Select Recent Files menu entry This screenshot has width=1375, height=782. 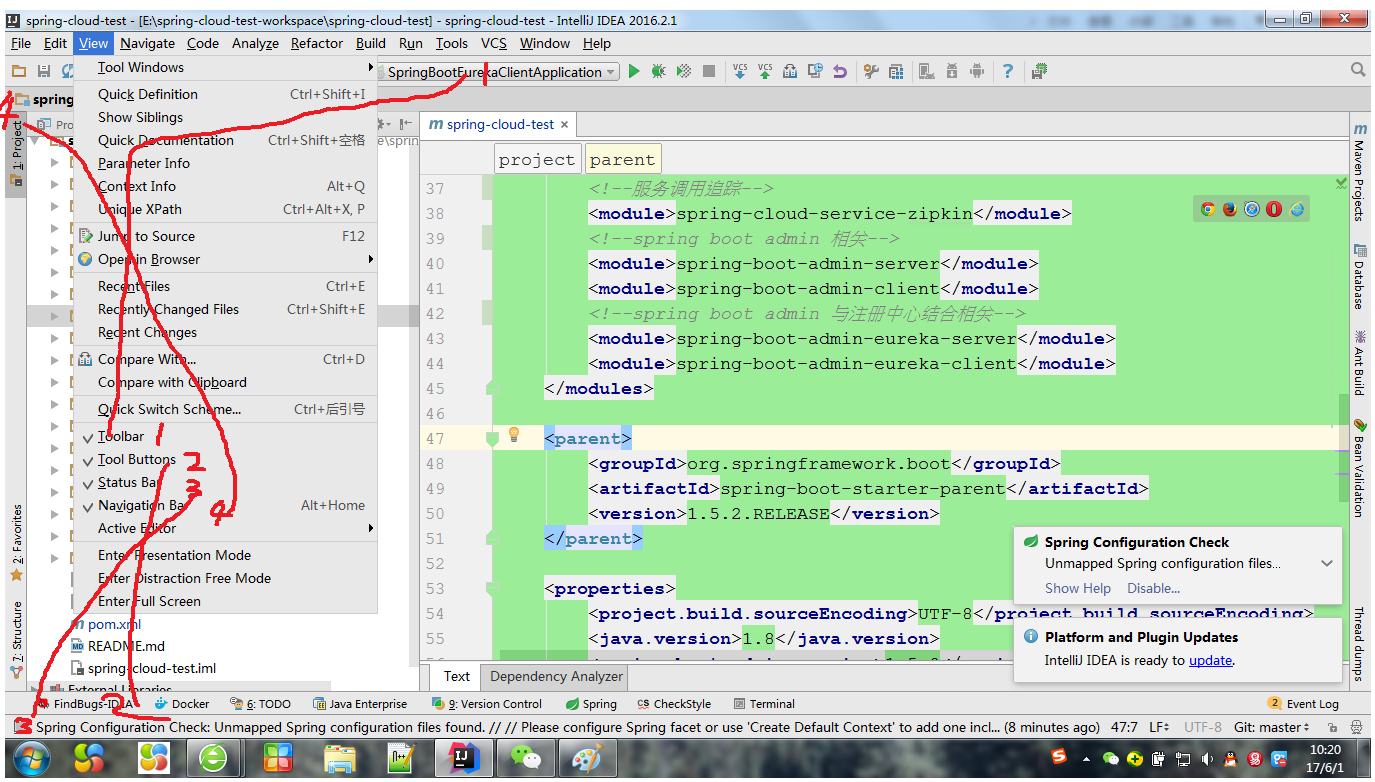point(225,286)
